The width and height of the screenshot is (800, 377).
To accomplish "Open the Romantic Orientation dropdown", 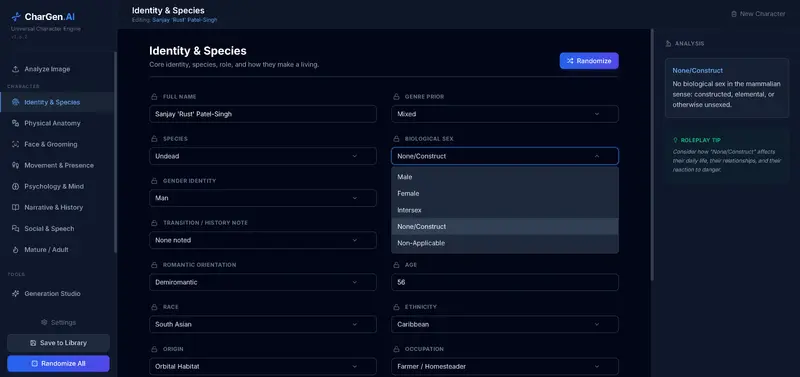I will pyautogui.click(x=263, y=282).
